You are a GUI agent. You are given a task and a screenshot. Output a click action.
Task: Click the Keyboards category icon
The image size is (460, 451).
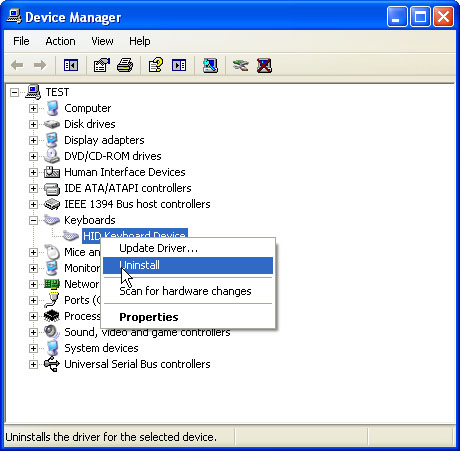tap(52, 220)
